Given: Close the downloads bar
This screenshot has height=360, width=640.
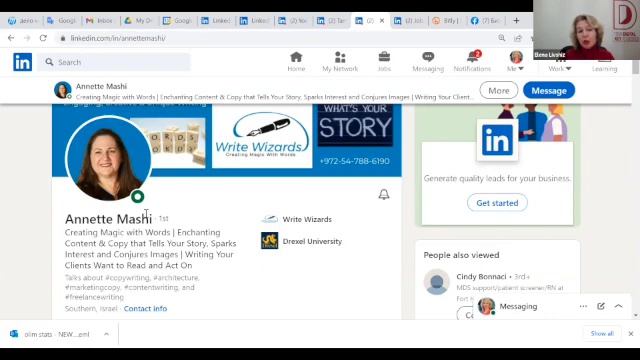Looking at the screenshot, I should 631,333.
